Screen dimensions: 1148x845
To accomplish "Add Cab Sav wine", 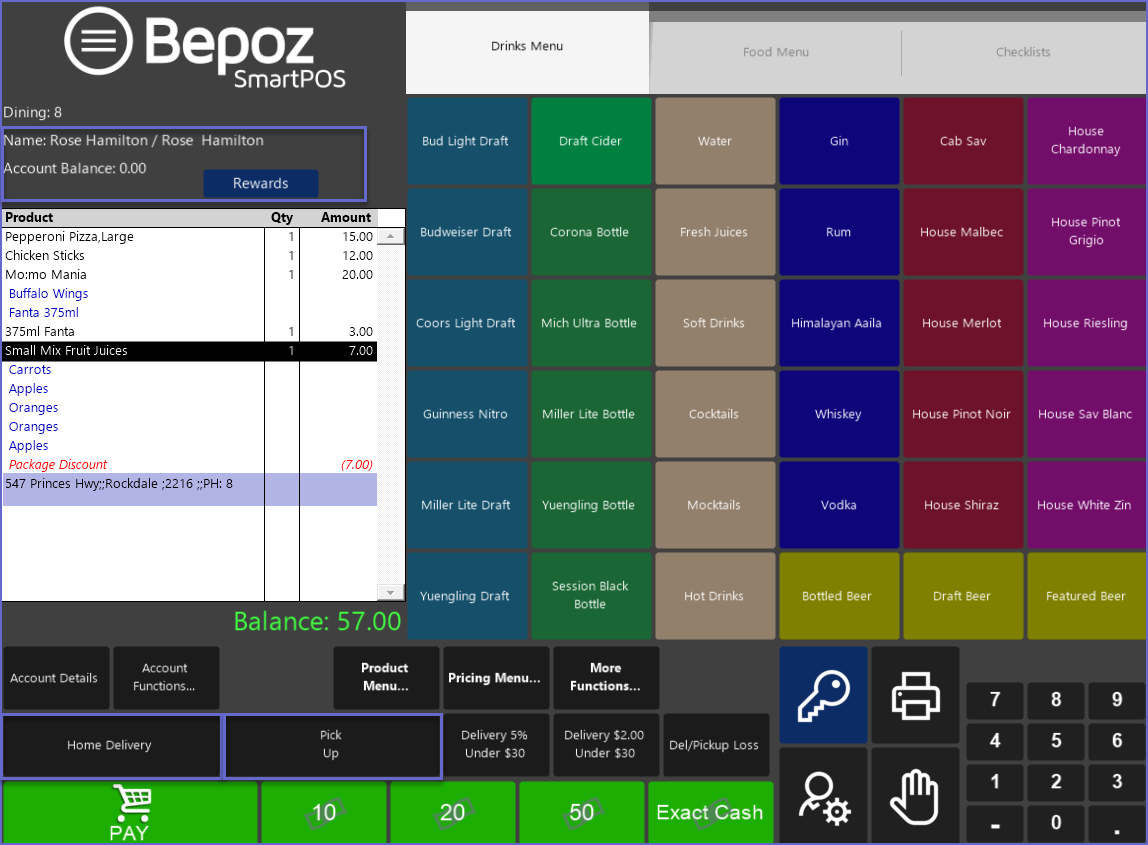I will [x=963, y=141].
